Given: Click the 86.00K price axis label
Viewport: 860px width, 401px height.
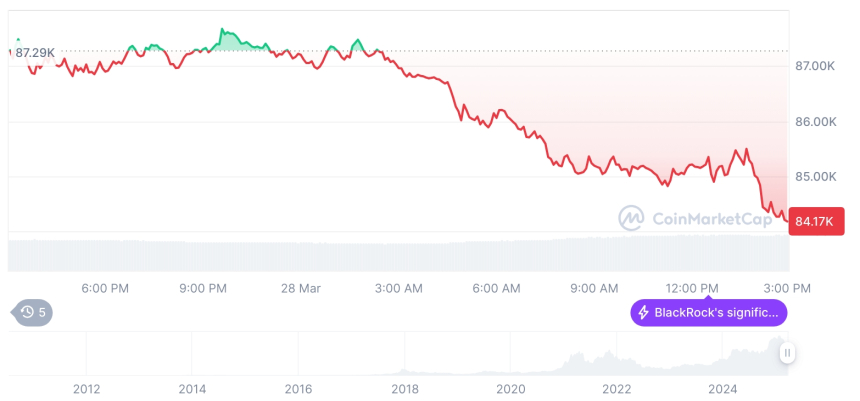Looking at the screenshot, I should point(814,122).
